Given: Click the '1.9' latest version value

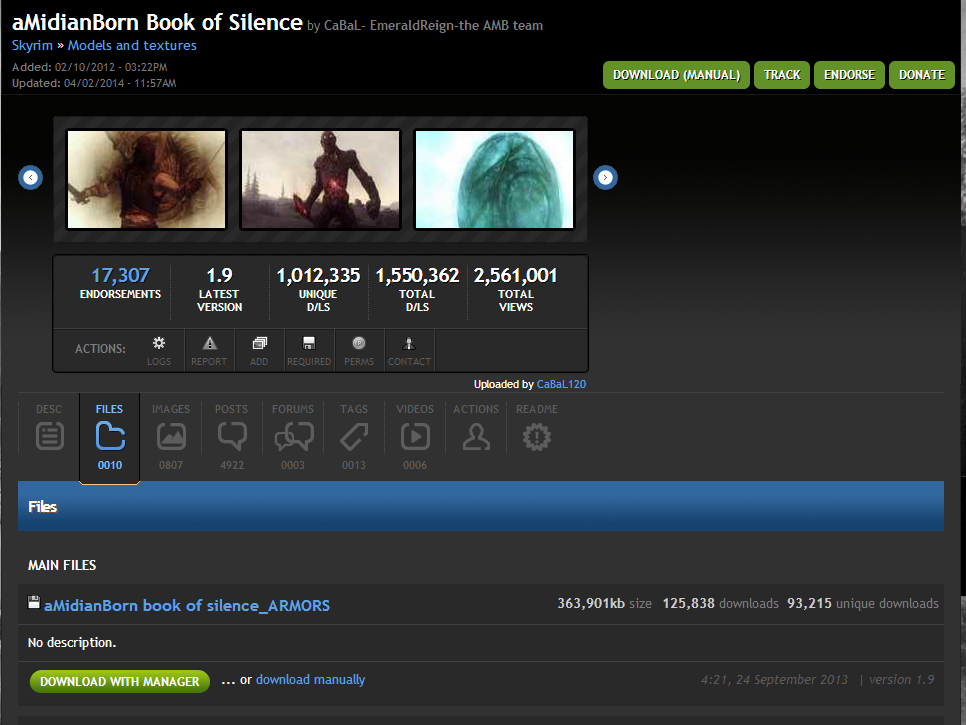Looking at the screenshot, I should [x=219, y=275].
